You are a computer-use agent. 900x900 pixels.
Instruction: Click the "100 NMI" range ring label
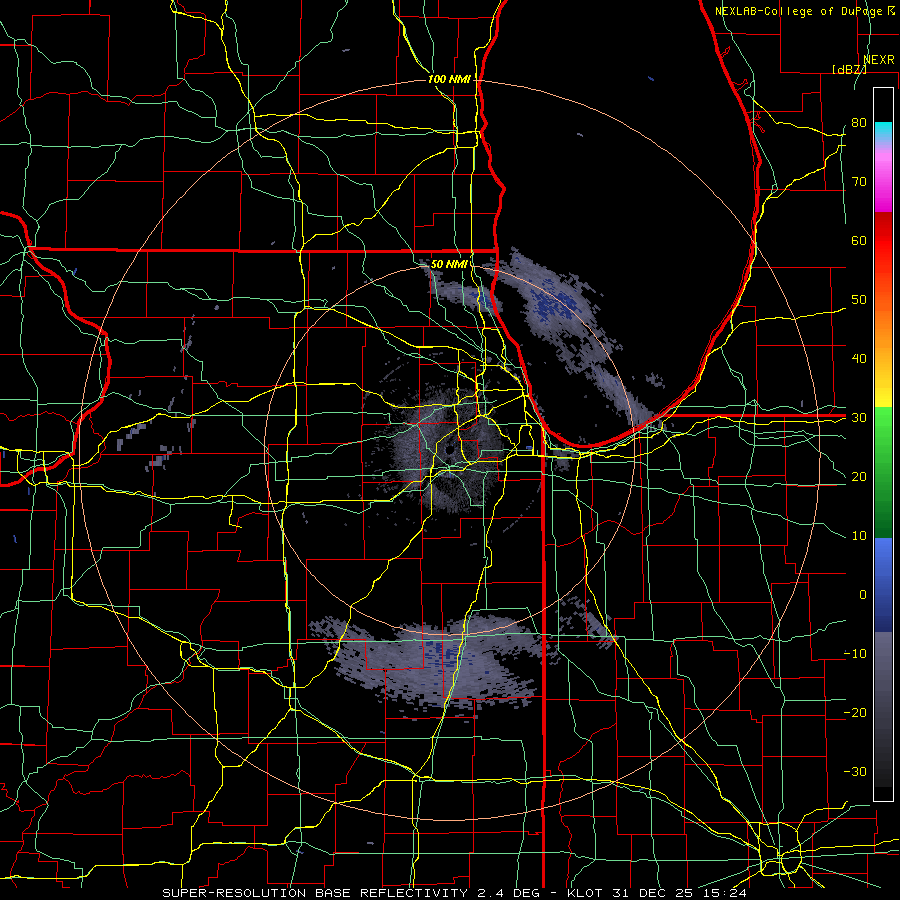tap(448, 79)
